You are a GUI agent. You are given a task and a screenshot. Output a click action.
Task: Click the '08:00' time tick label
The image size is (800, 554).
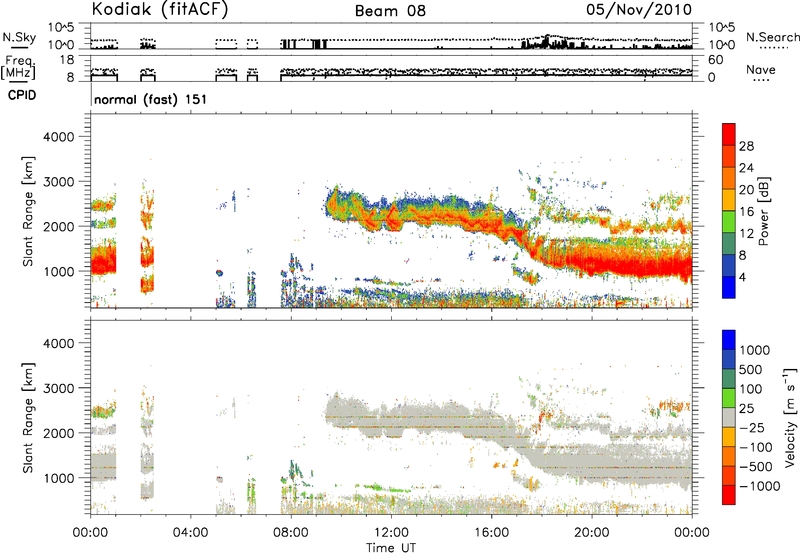pyautogui.click(x=291, y=533)
